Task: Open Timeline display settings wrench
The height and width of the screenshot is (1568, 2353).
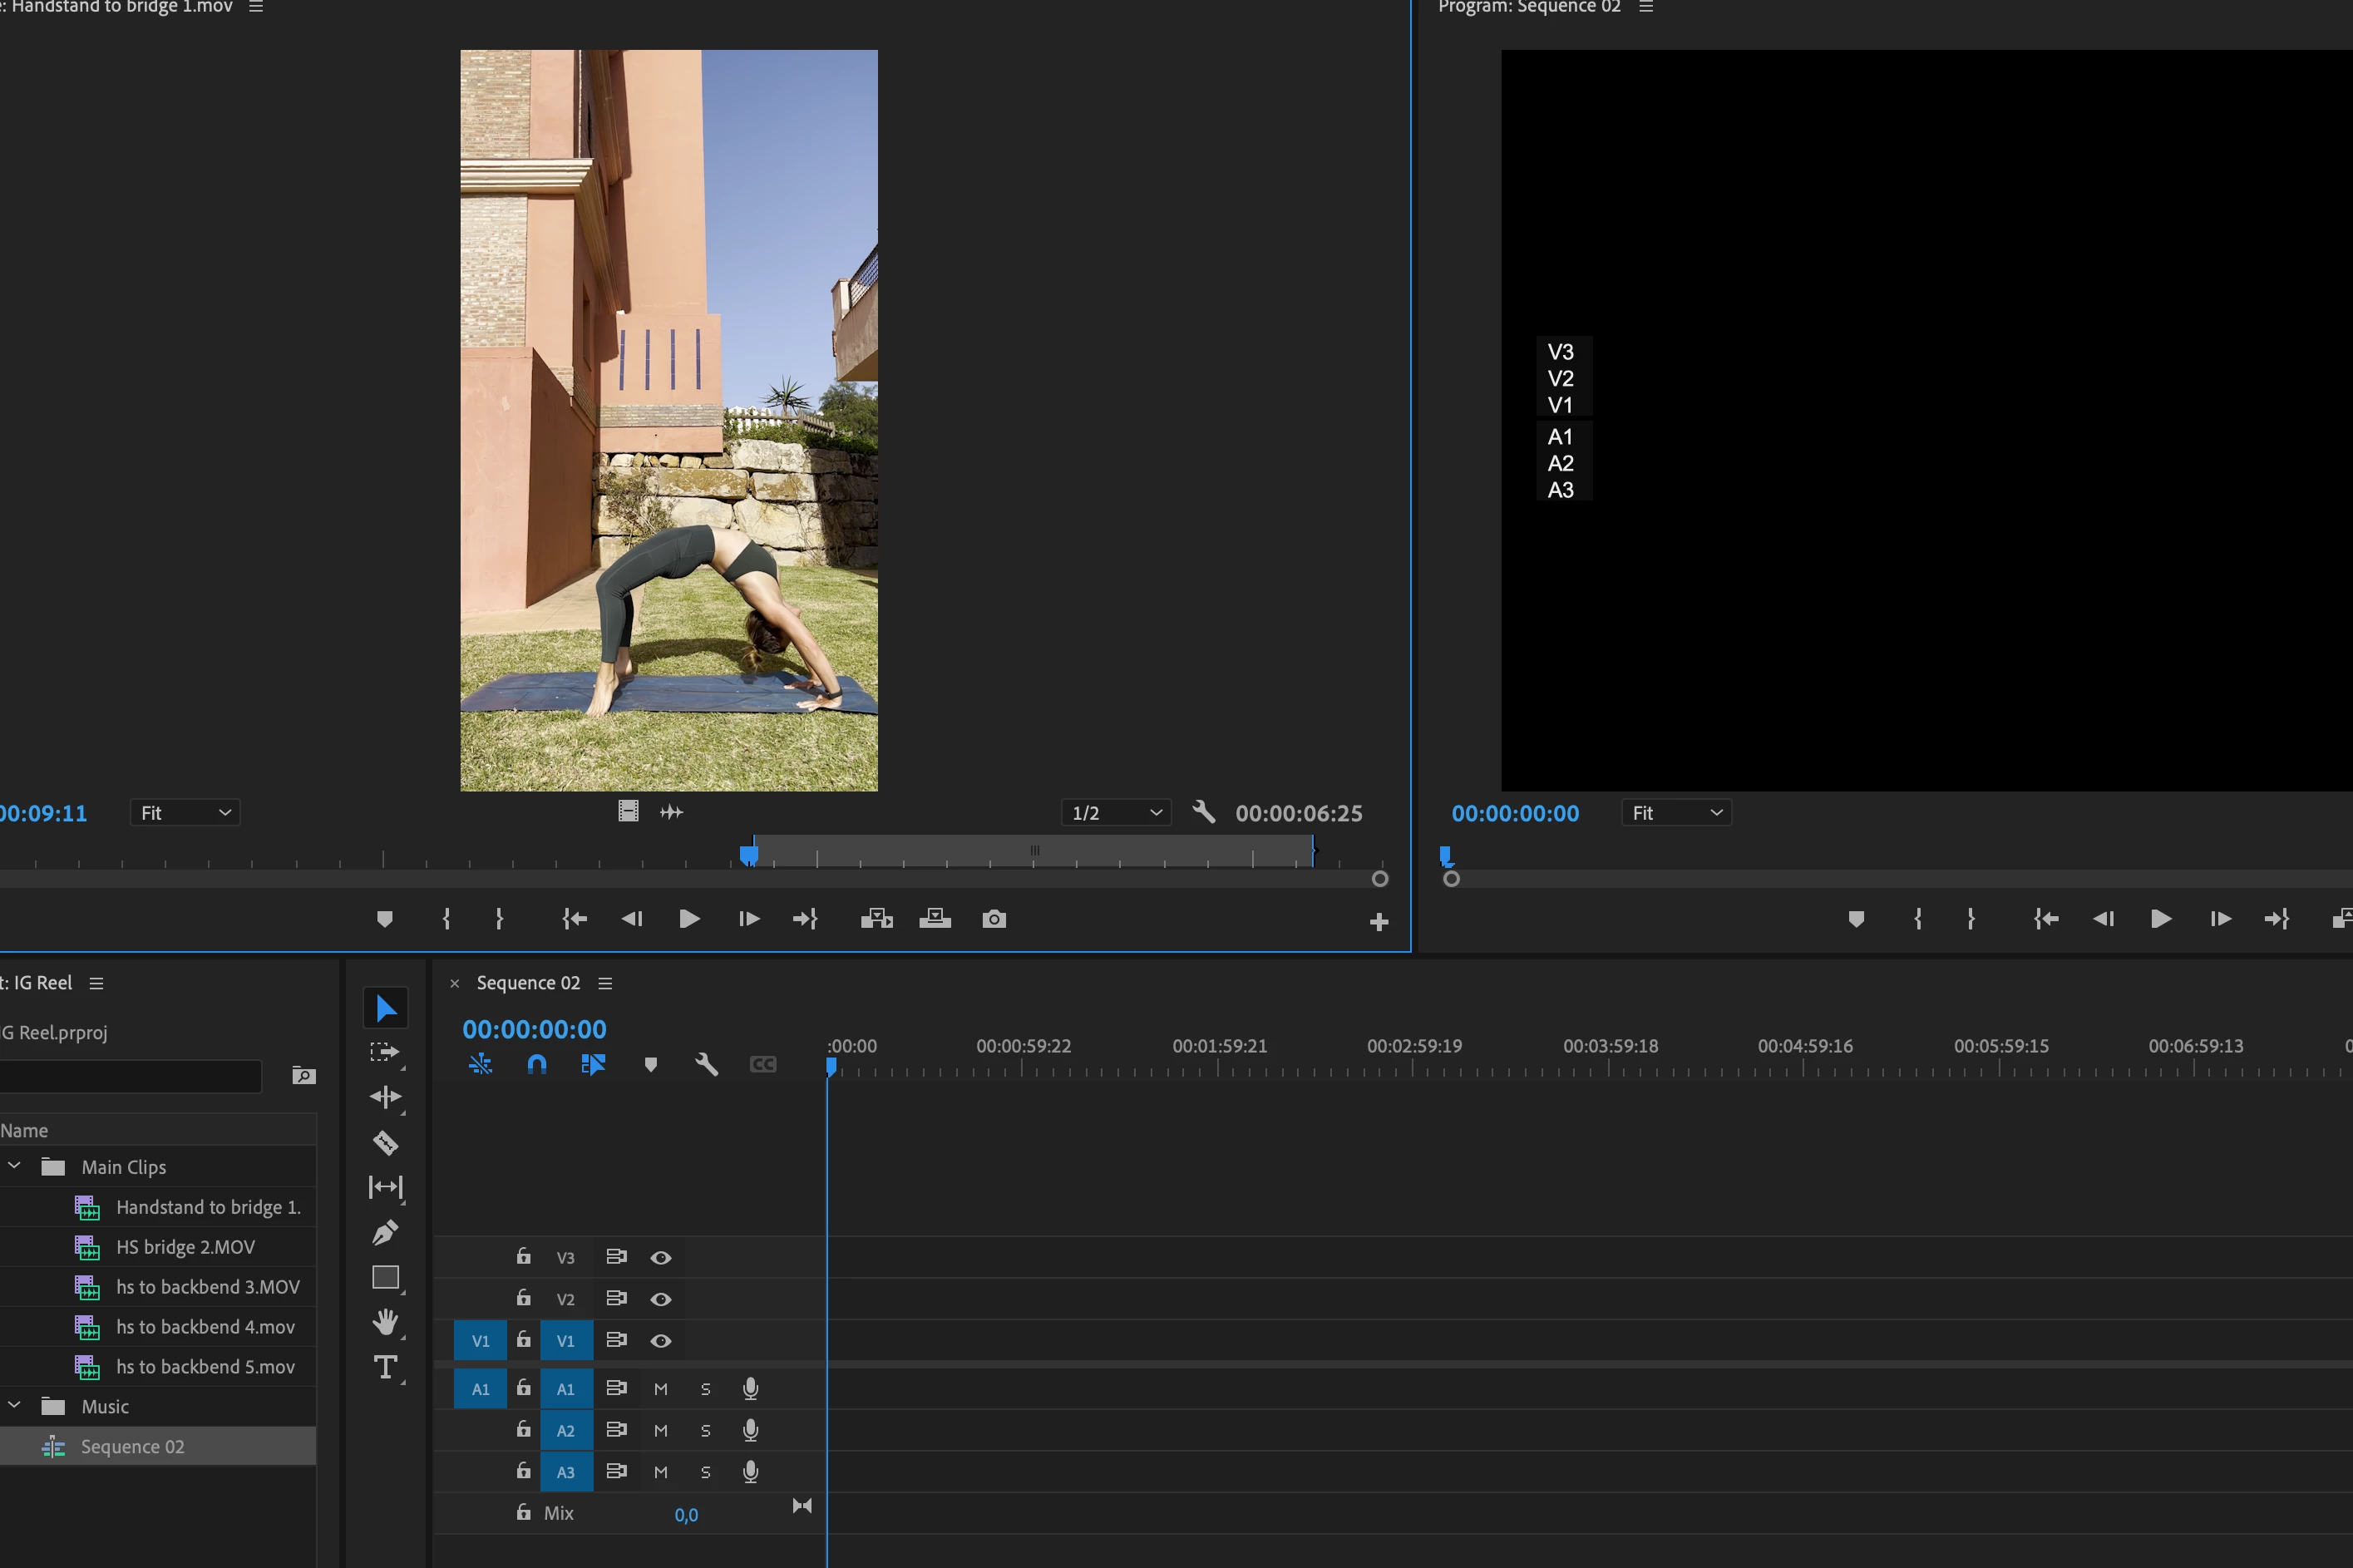Action: click(706, 1064)
